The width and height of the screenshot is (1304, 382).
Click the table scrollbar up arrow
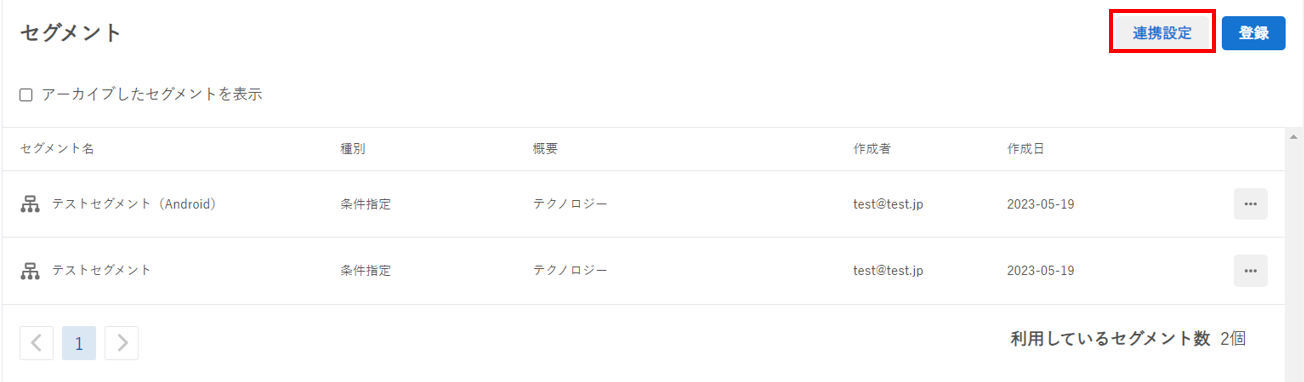[1294, 136]
